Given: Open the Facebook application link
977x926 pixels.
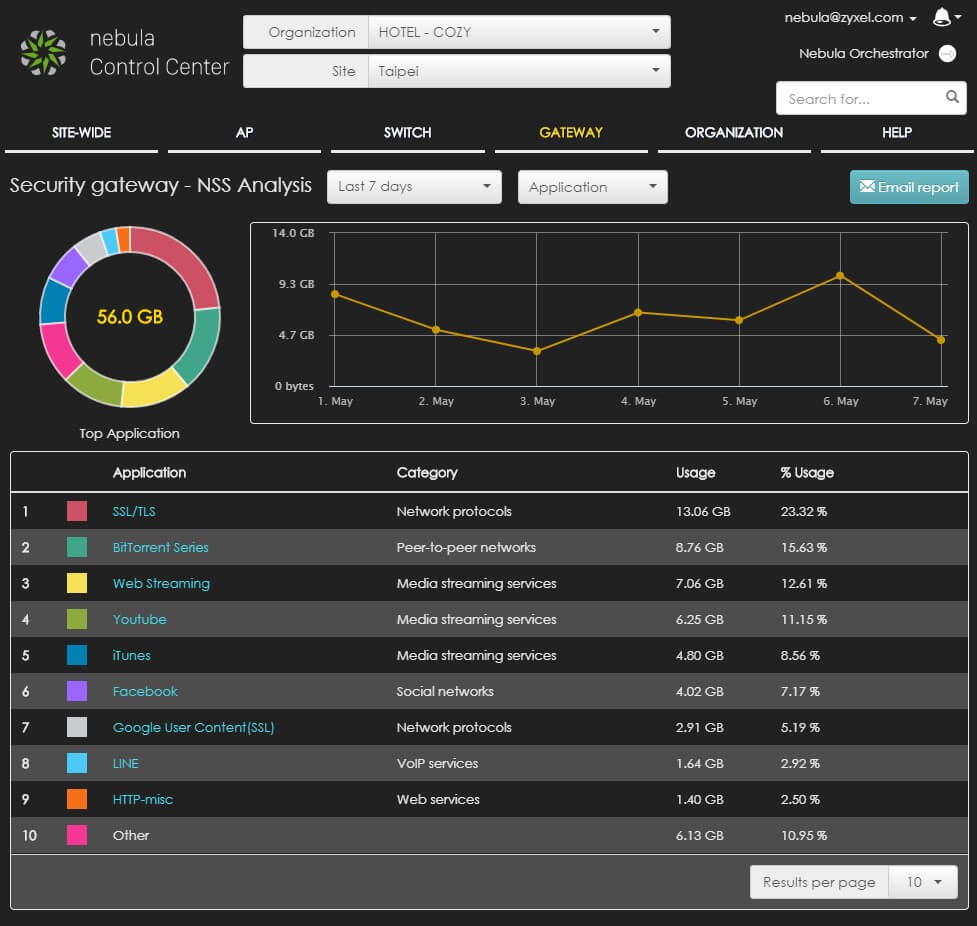Looking at the screenshot, I should (145, 691).
